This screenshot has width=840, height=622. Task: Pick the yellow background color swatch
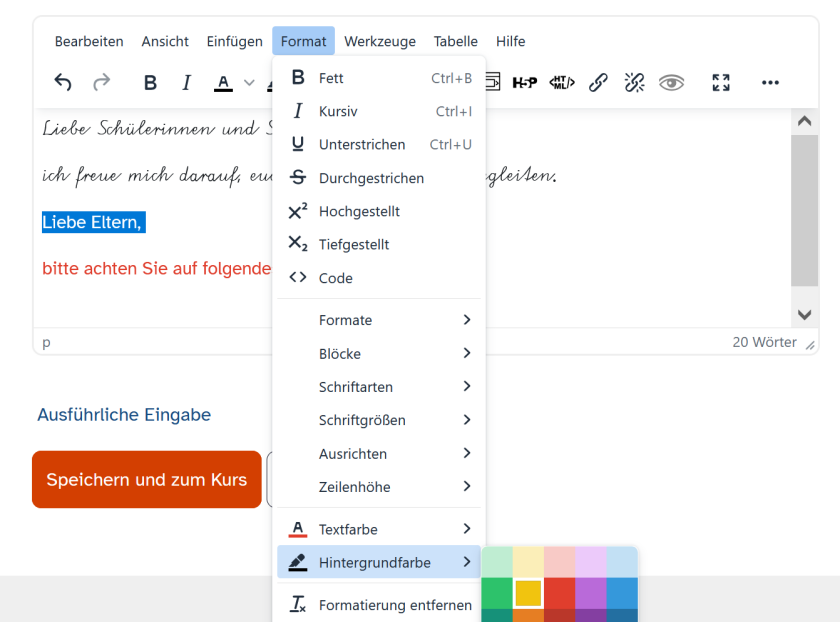(x=528, y=592)
